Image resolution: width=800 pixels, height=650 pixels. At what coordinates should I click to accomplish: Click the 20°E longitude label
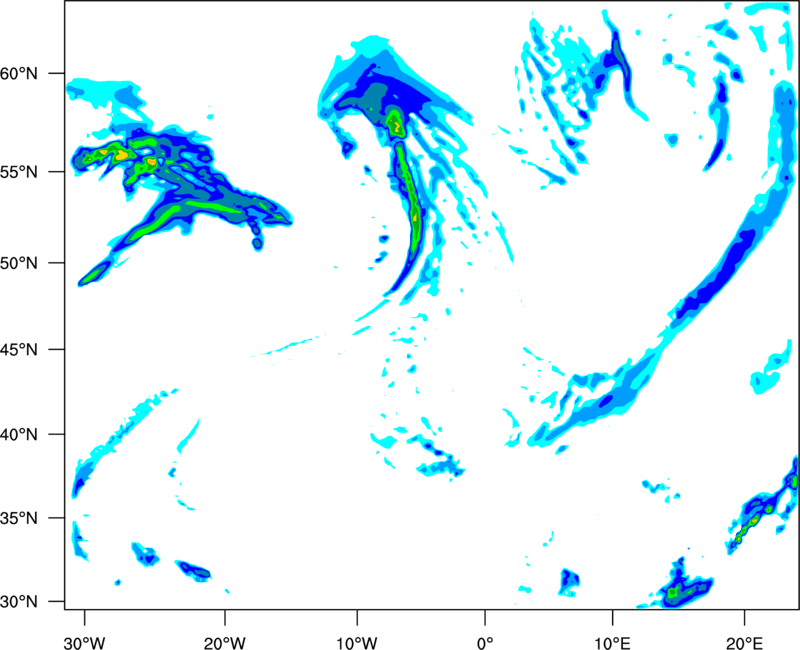pos(744,643)
